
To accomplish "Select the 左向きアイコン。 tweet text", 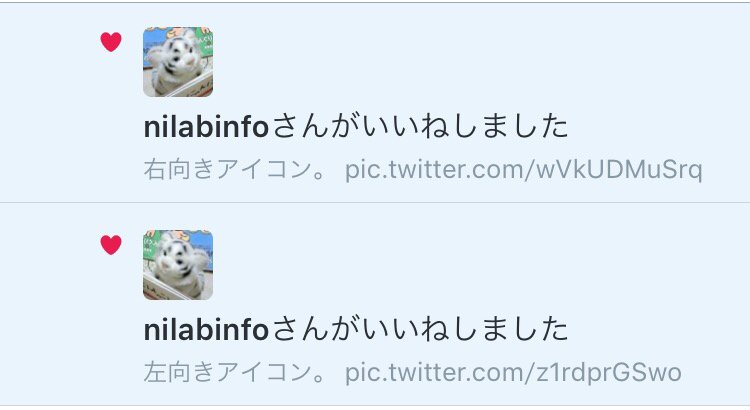I will (x=235, y=373).
